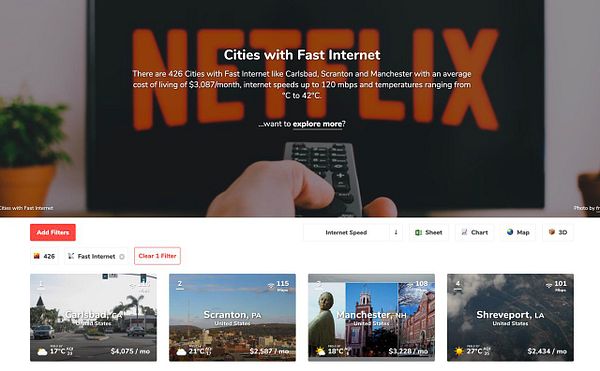Remove the Fast Internet filter tag
This screenshot has width=600, height=371.
coord(122,257)
